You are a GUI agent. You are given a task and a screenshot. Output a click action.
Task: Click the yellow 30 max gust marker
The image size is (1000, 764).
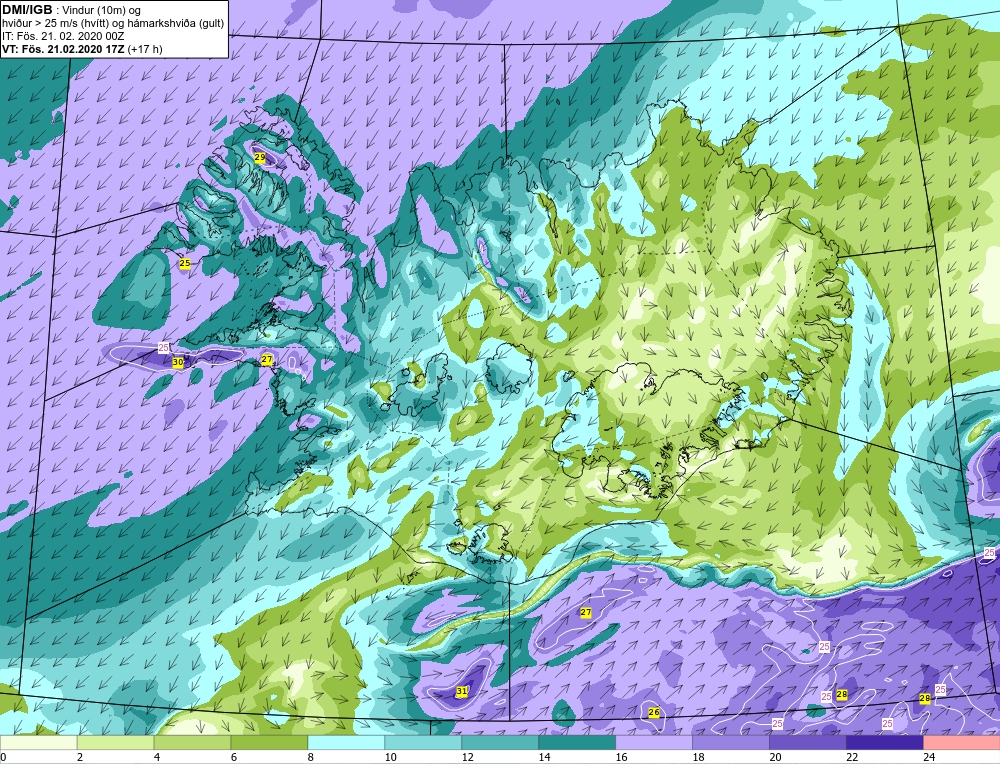178,362
